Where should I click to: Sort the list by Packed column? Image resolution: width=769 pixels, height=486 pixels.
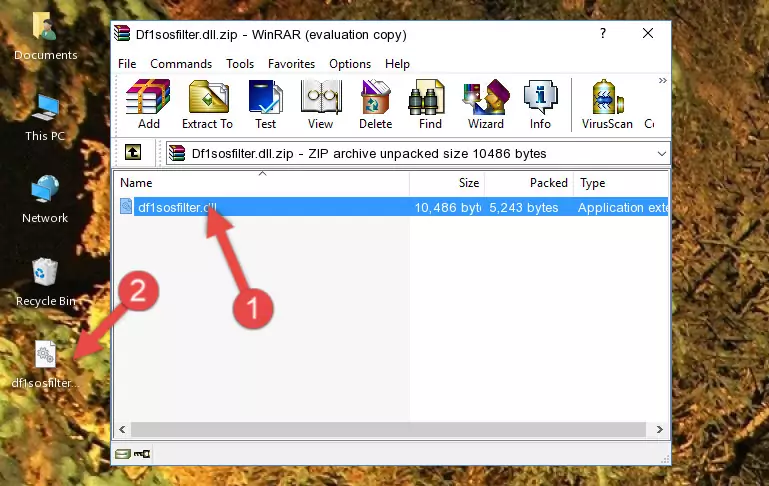529,183
